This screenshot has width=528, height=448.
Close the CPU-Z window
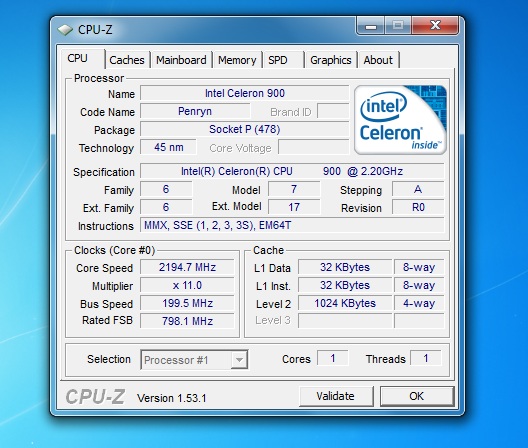[435, 26]
